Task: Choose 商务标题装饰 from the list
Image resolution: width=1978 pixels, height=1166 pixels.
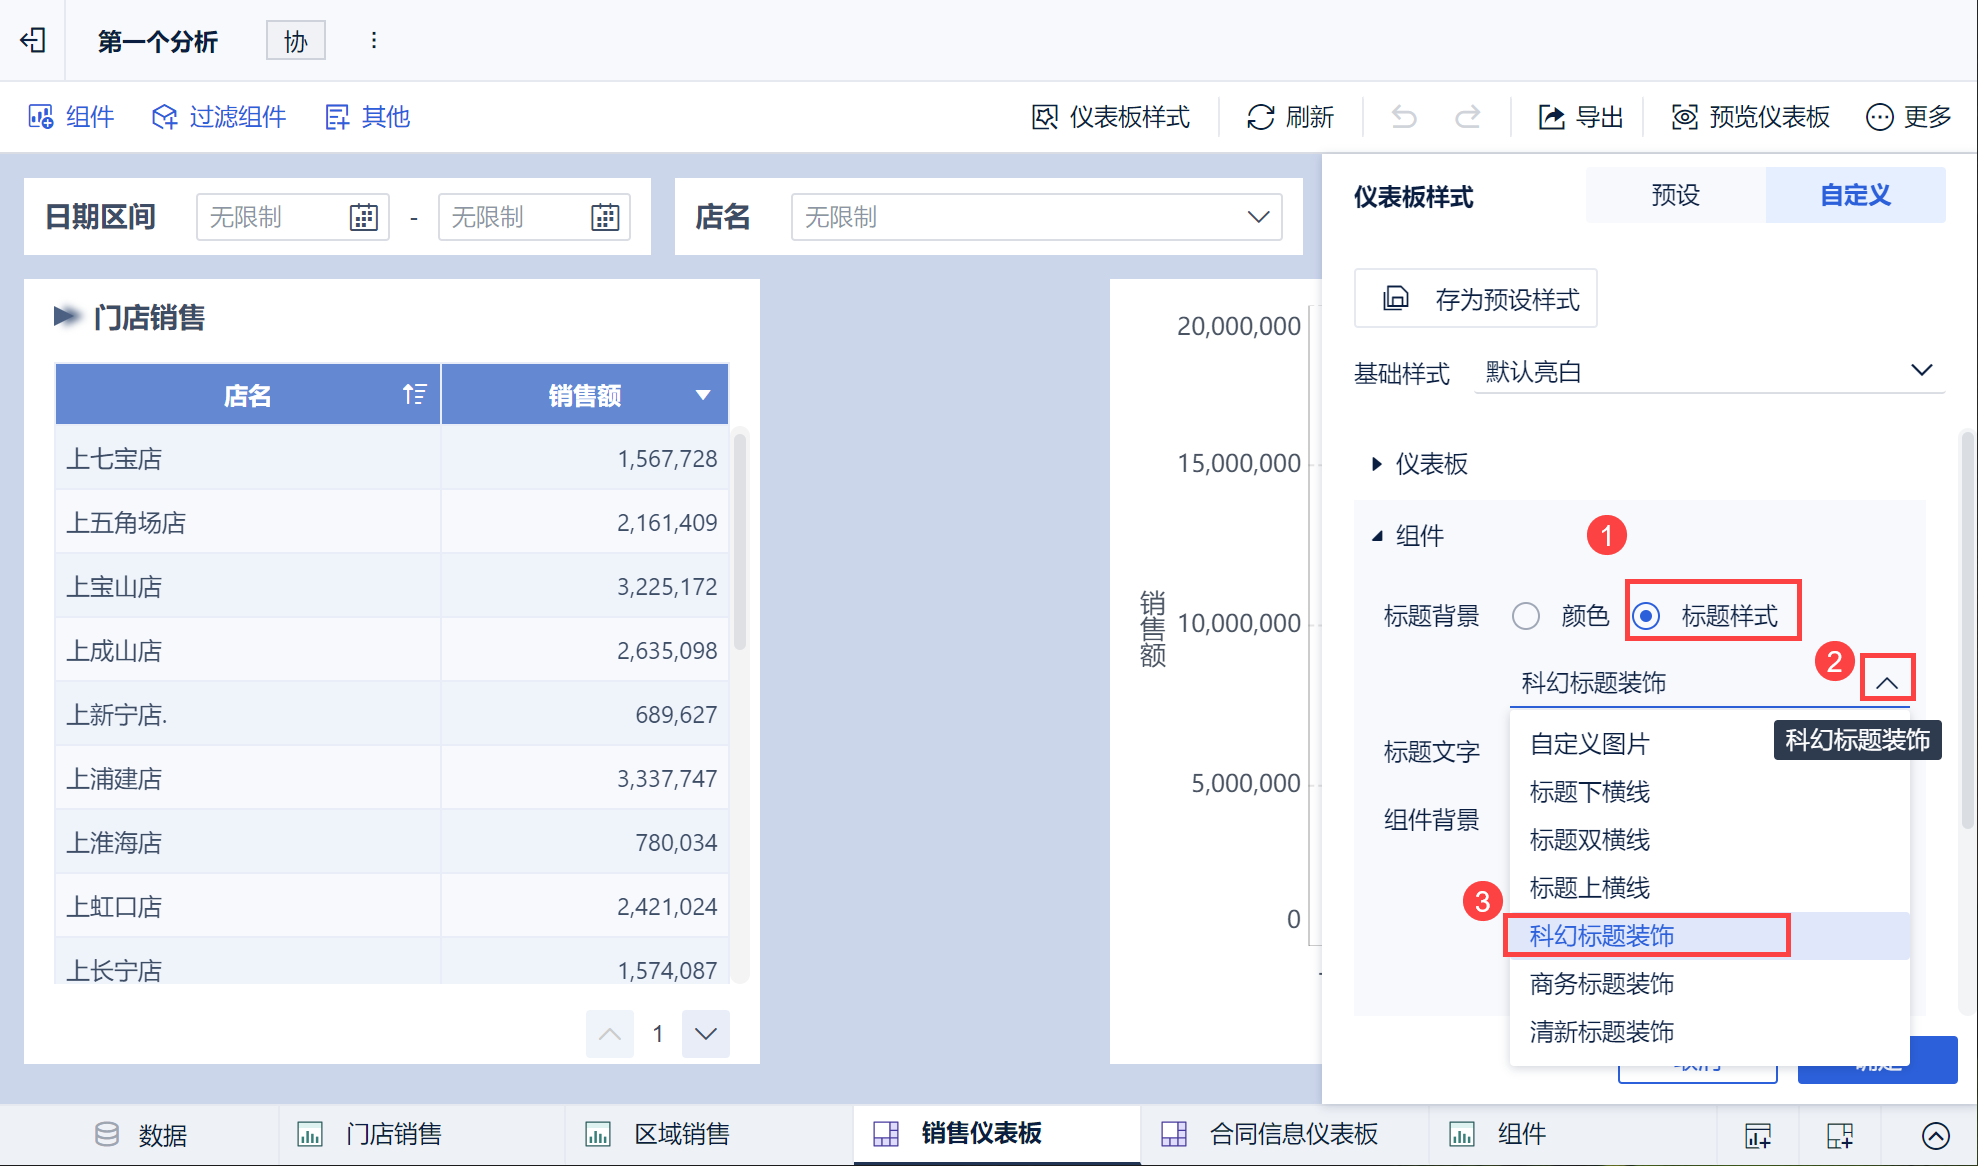Action: point(1601,984)
